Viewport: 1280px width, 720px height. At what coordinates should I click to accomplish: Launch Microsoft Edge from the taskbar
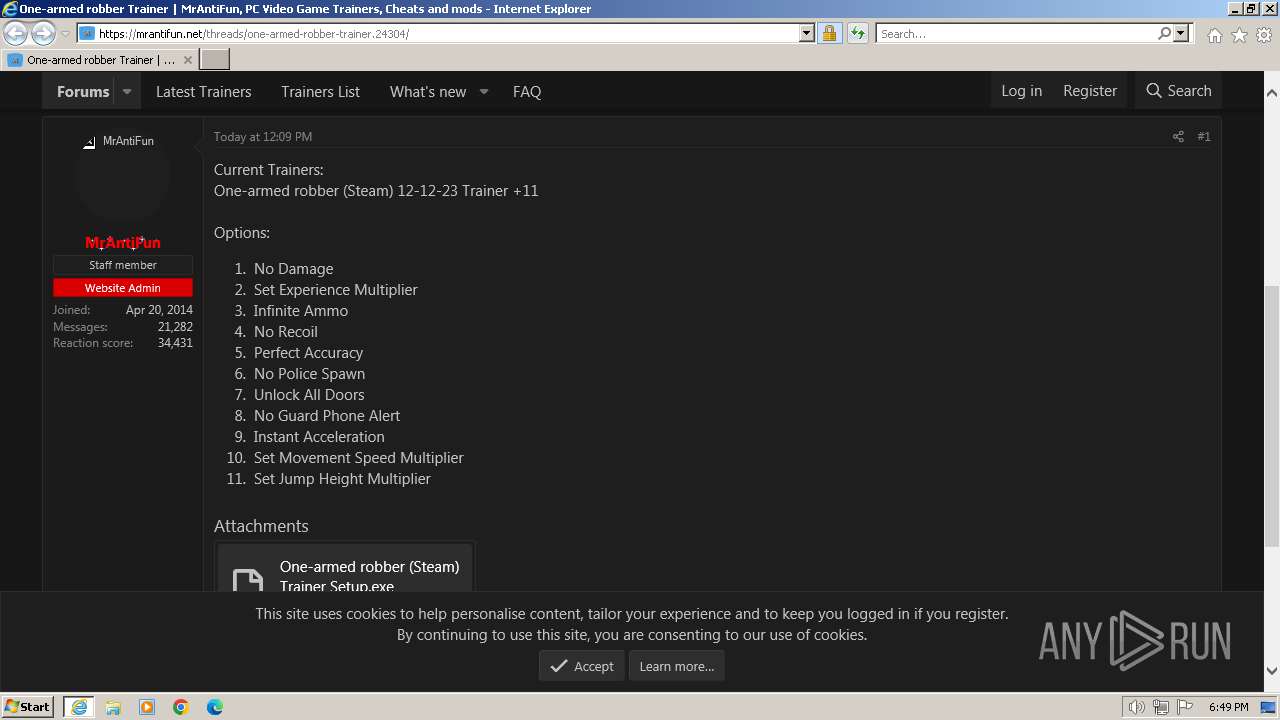[215, 707]
